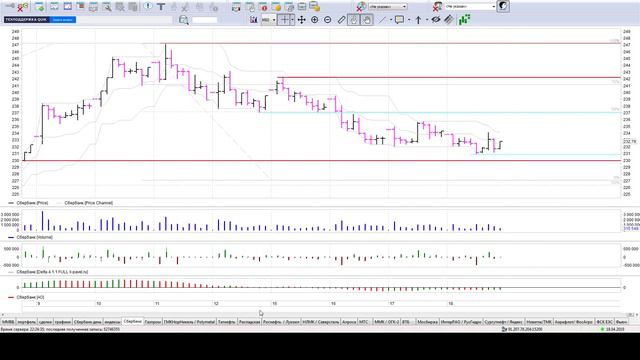Select the pencil edit tool

(x=341, y=20)
